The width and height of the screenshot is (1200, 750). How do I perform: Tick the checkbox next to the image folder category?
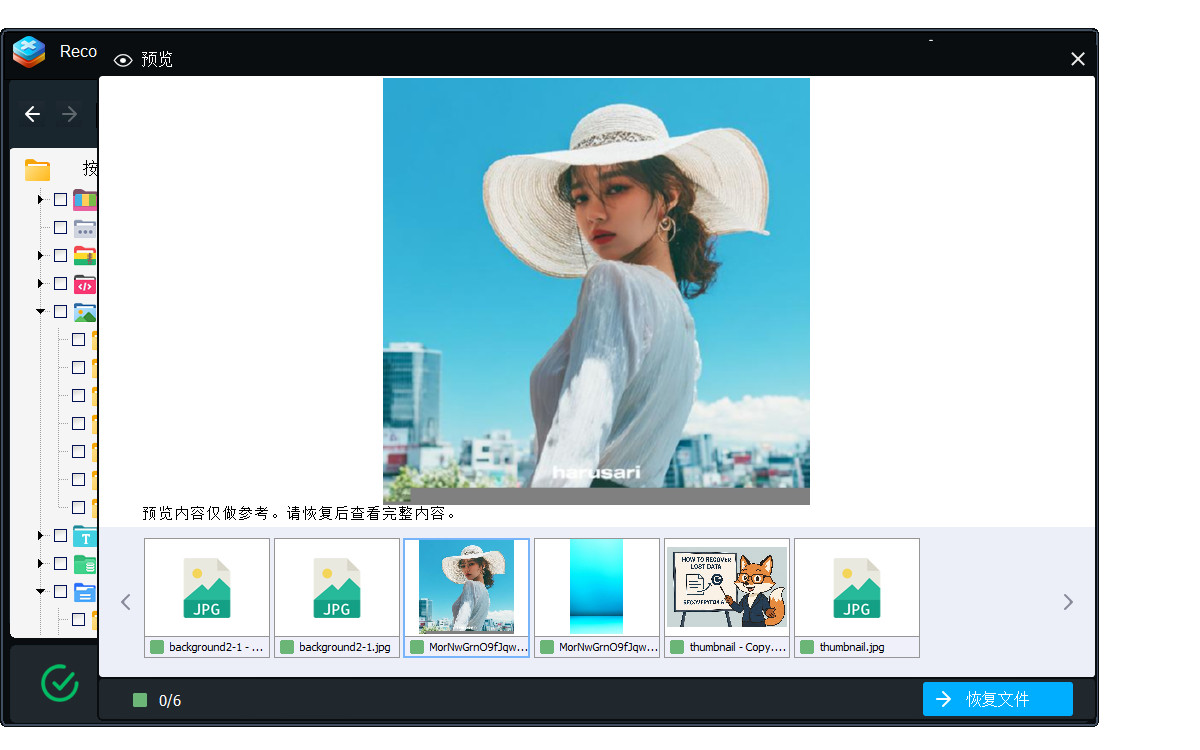click(59, 311)
